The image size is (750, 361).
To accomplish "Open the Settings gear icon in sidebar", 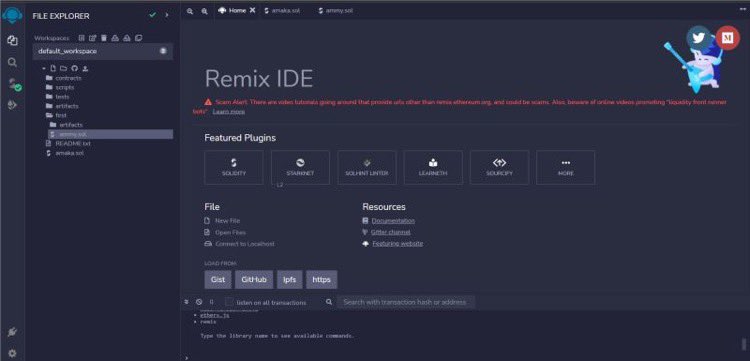I will tap(12, 353).
